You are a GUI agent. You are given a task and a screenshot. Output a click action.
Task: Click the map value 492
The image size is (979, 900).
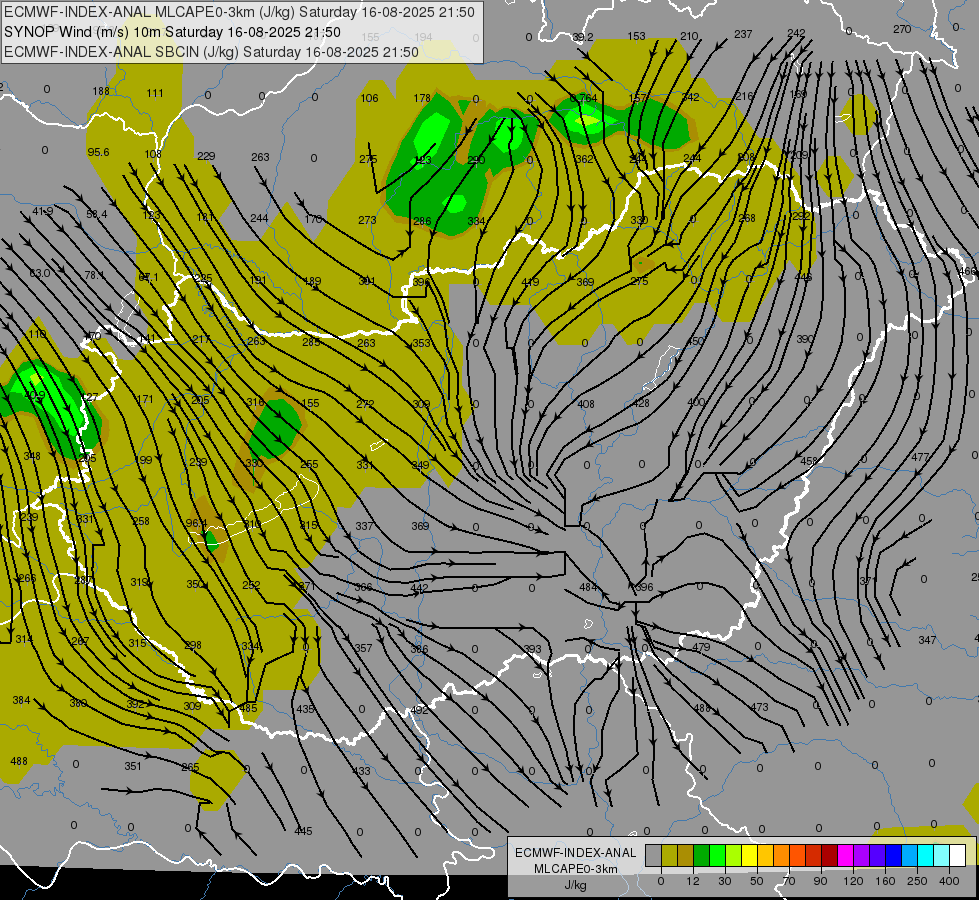tap(420, 710)
